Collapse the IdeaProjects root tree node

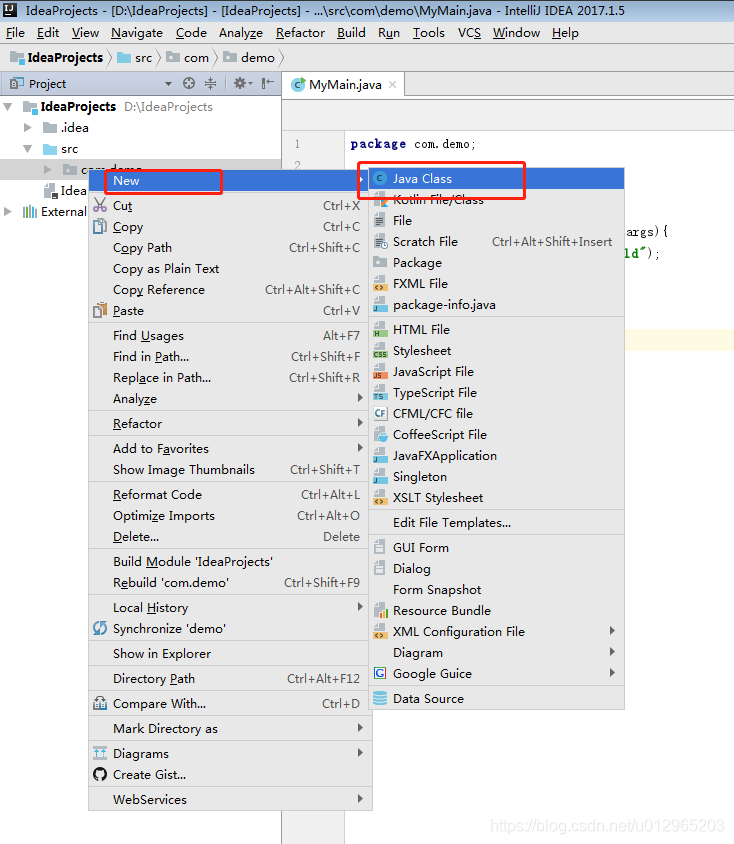8,107
